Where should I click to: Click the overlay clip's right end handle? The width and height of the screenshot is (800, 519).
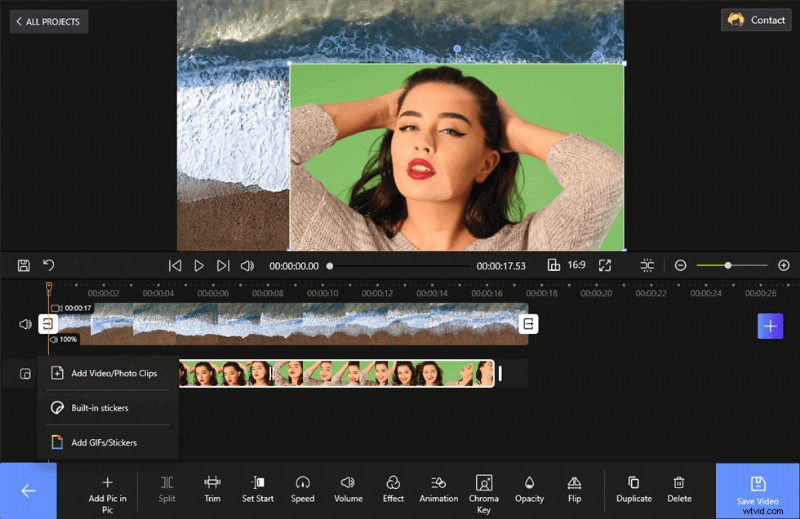pyautogui.click(x=500, y=374)
